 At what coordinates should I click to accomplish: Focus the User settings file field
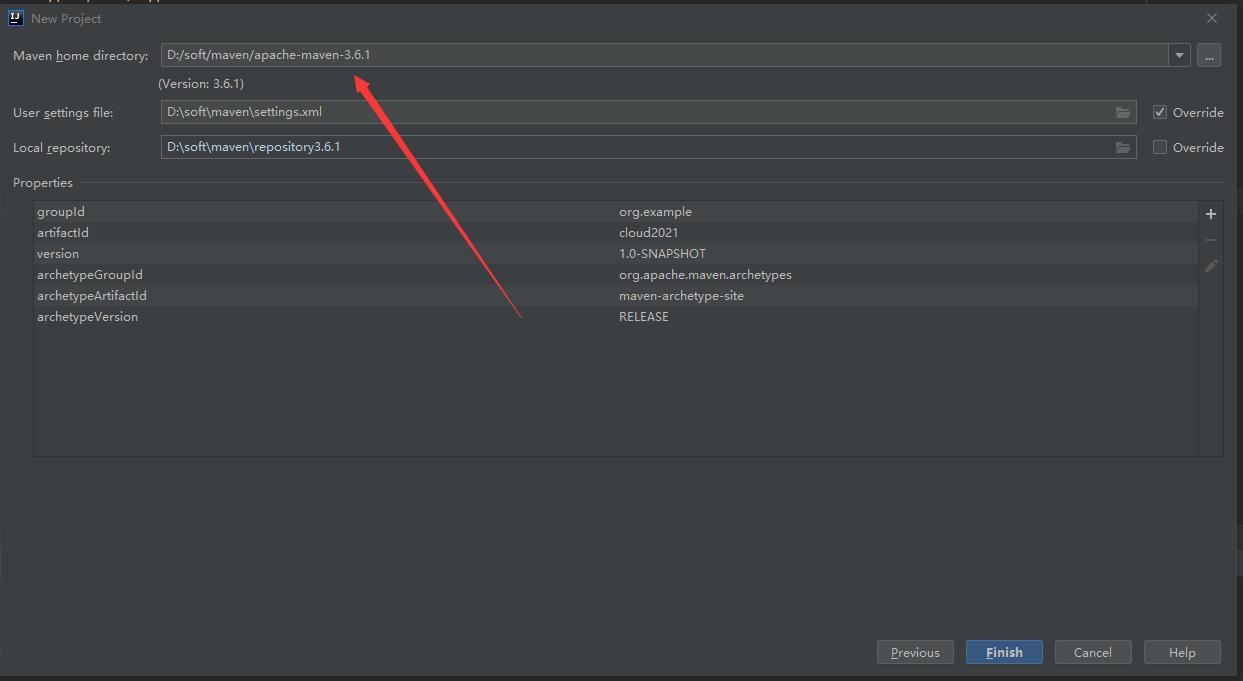pos(648,112)
